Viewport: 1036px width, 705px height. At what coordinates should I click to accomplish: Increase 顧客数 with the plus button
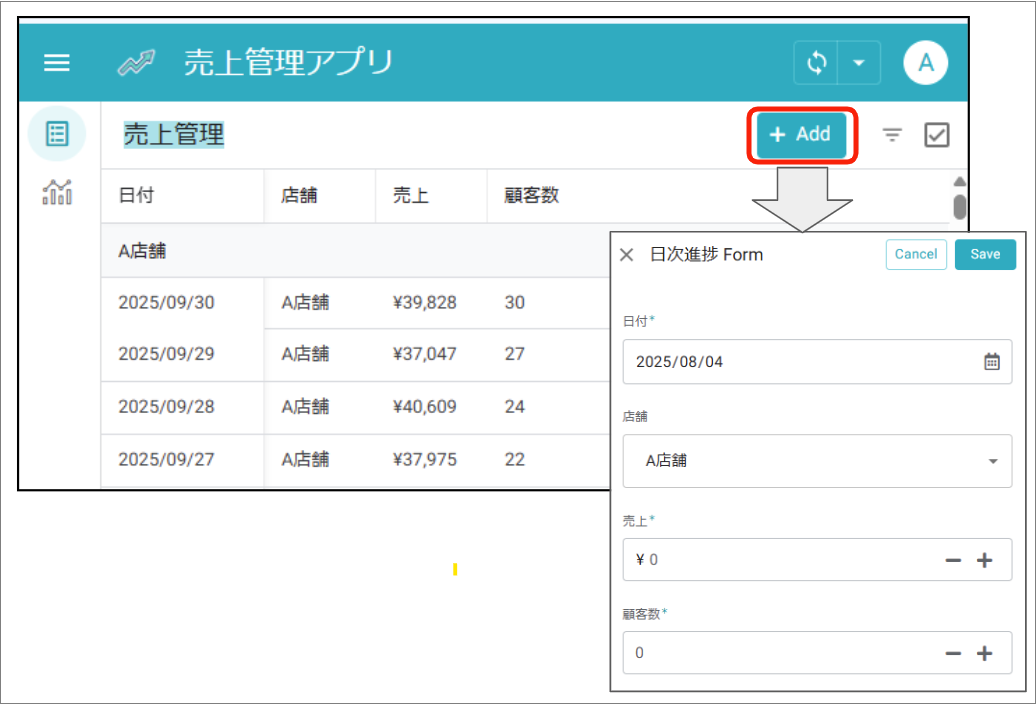click(x=984, y=653)
